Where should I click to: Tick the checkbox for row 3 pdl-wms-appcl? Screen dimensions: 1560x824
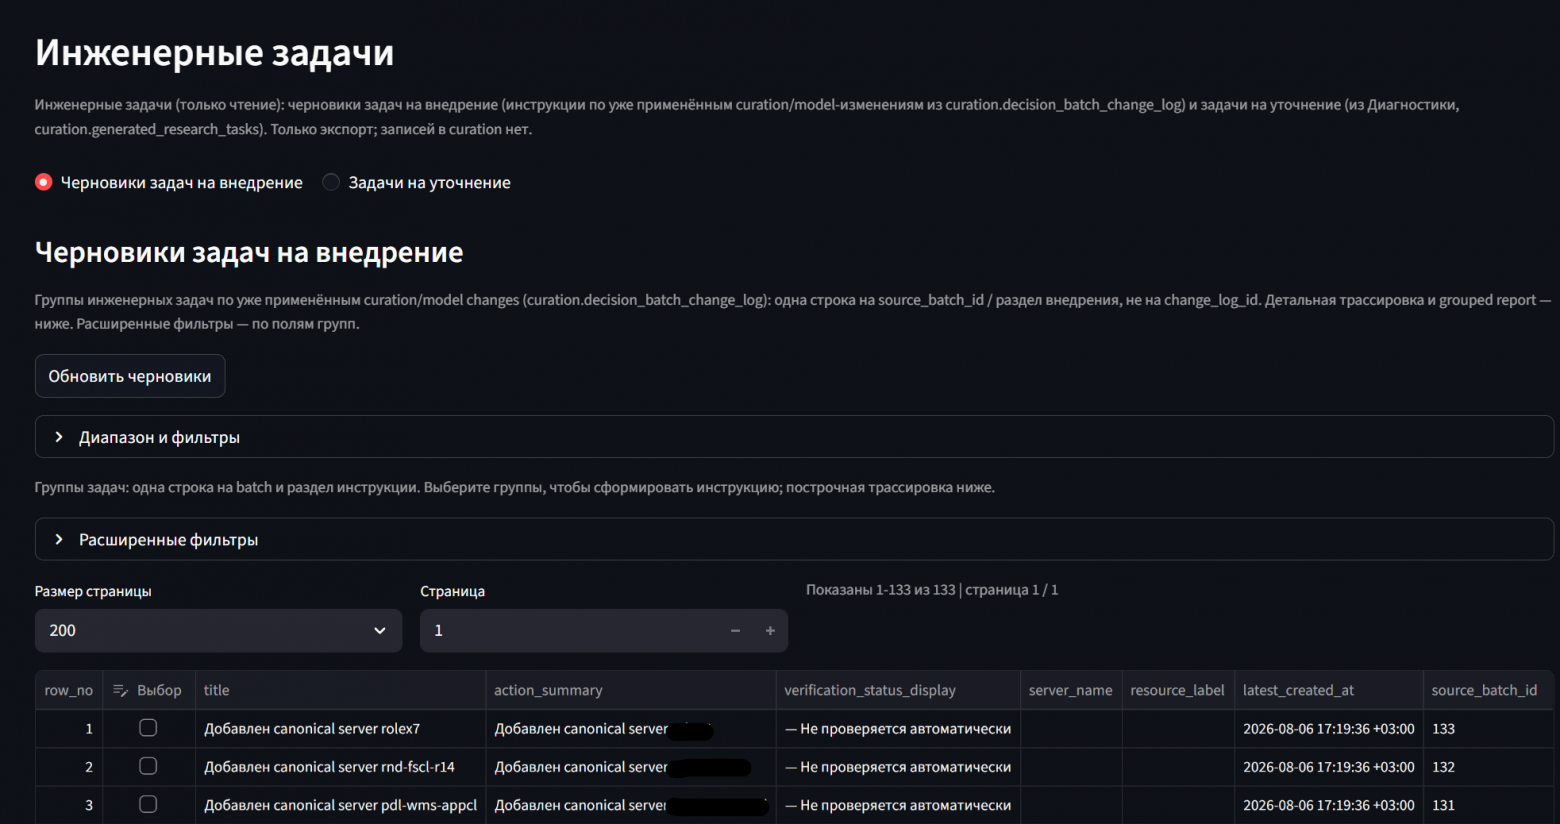[x=148, y=804]
